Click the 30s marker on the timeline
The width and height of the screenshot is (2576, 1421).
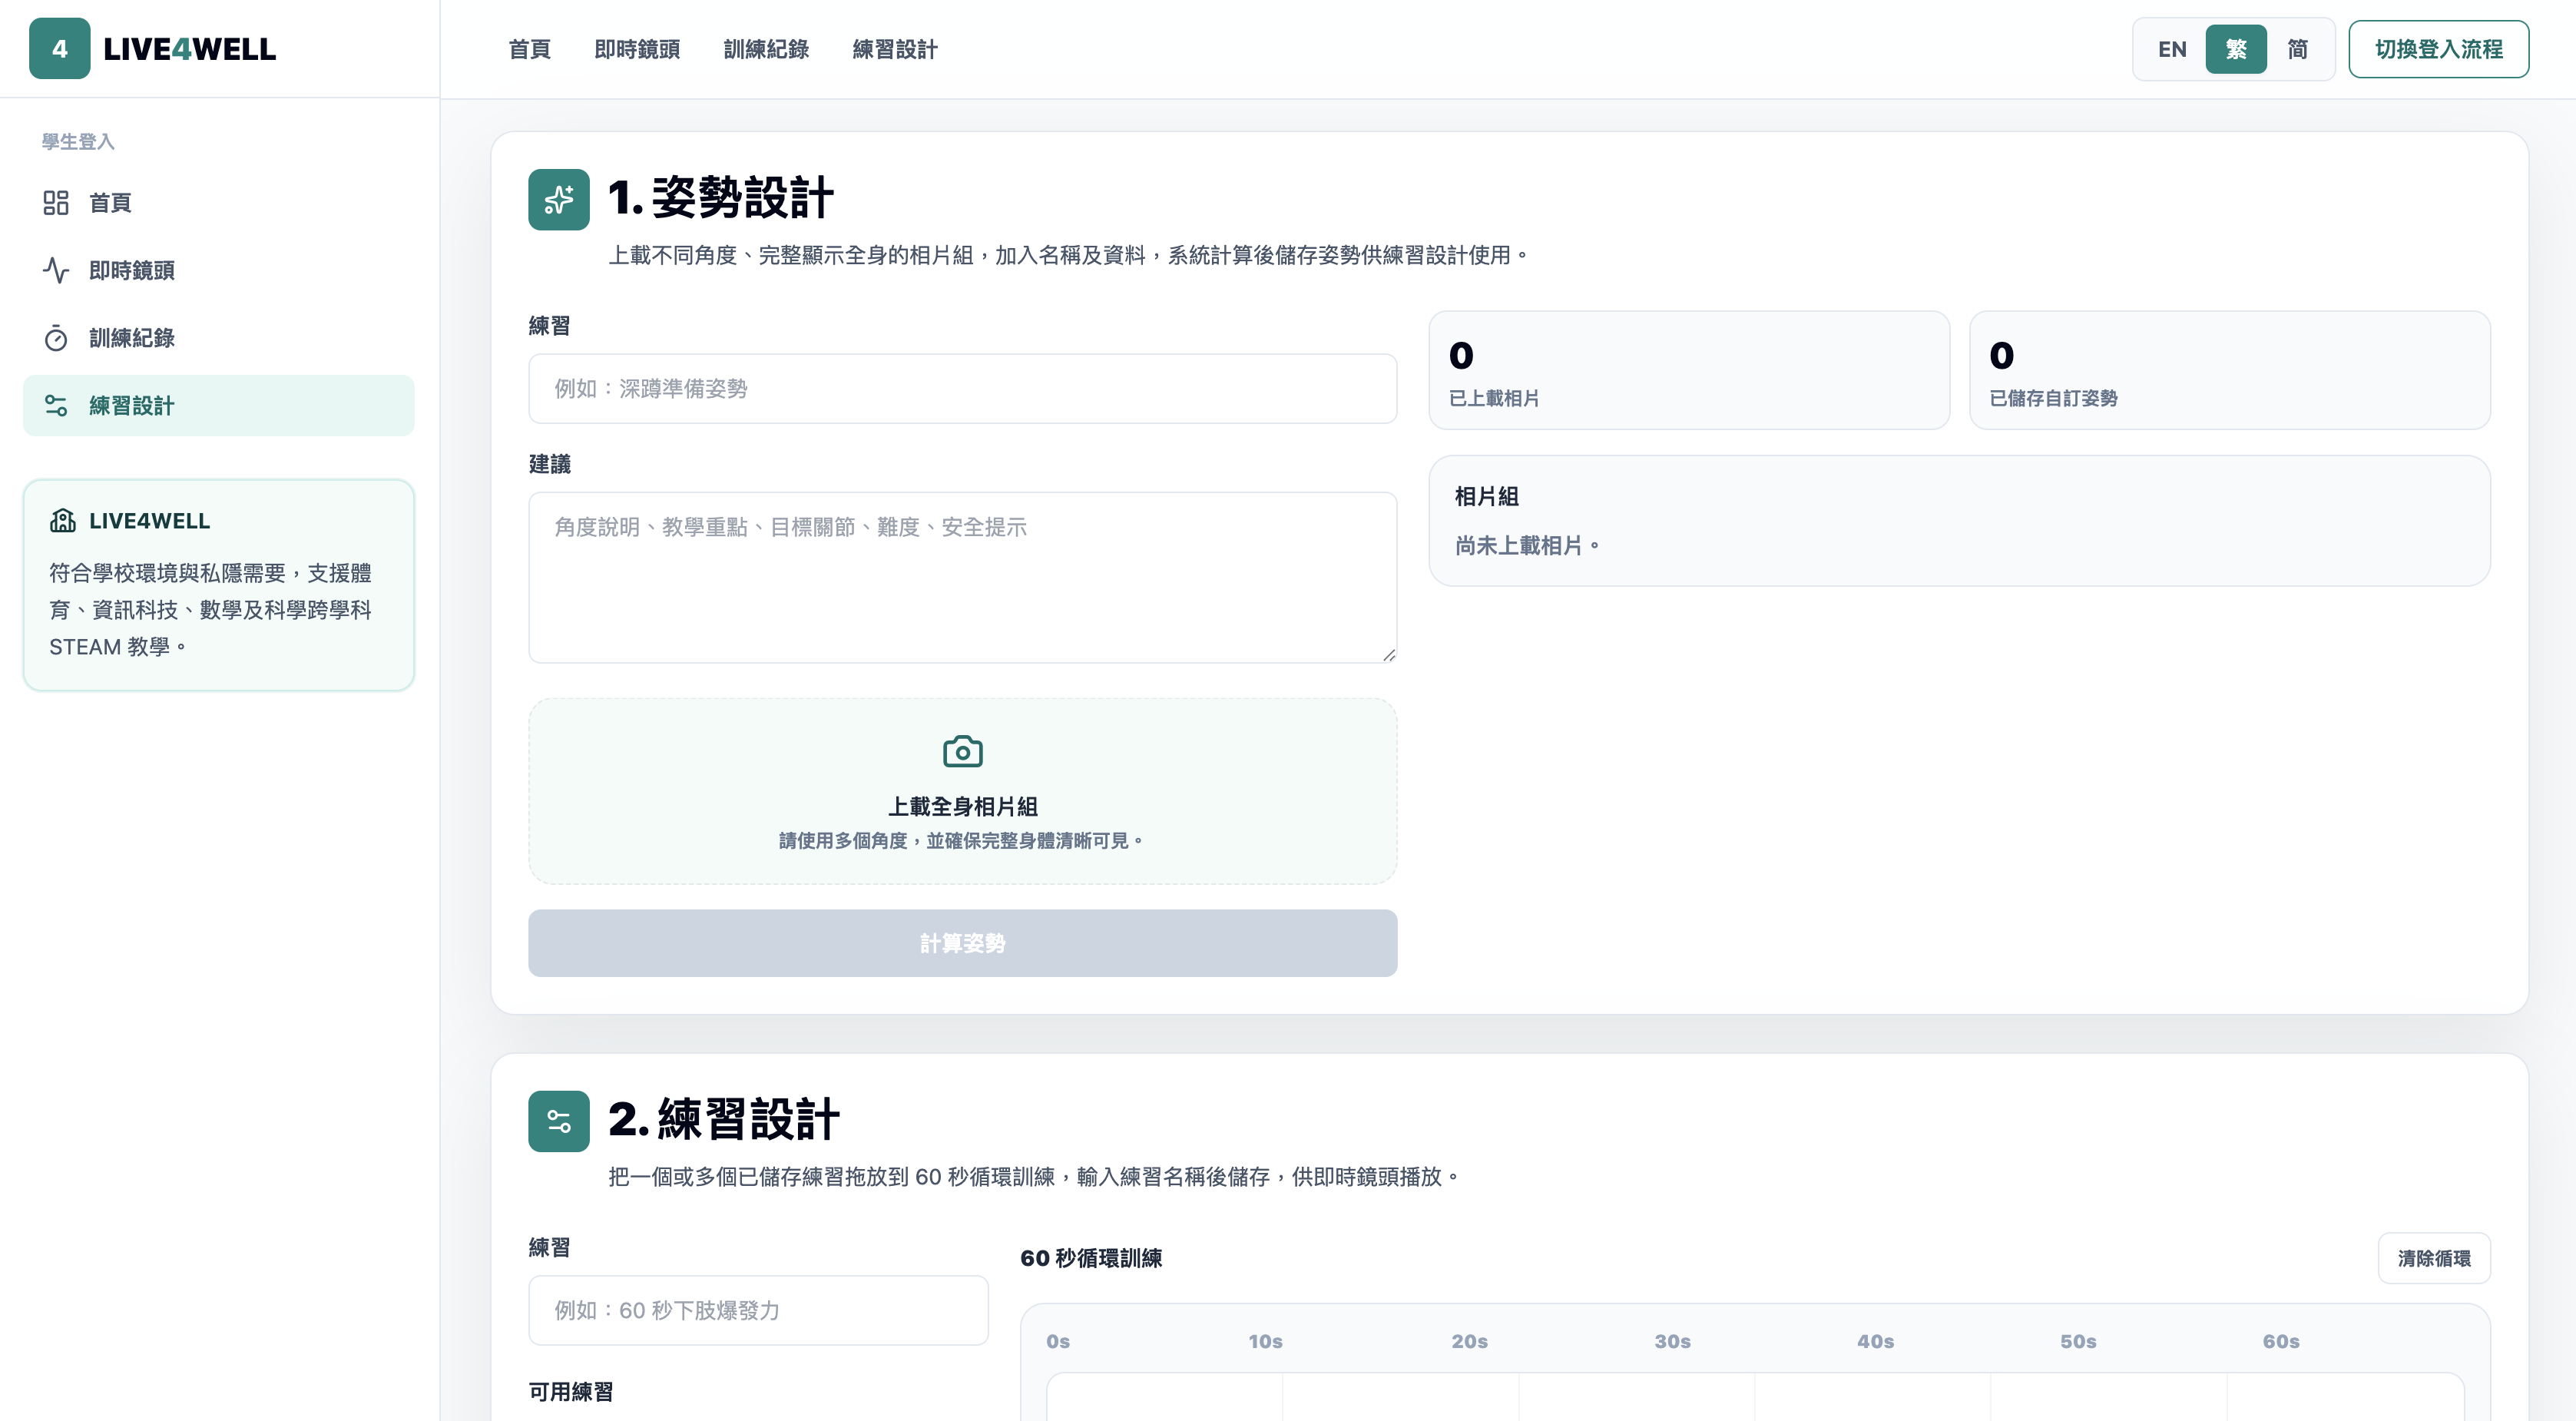1672,1341
